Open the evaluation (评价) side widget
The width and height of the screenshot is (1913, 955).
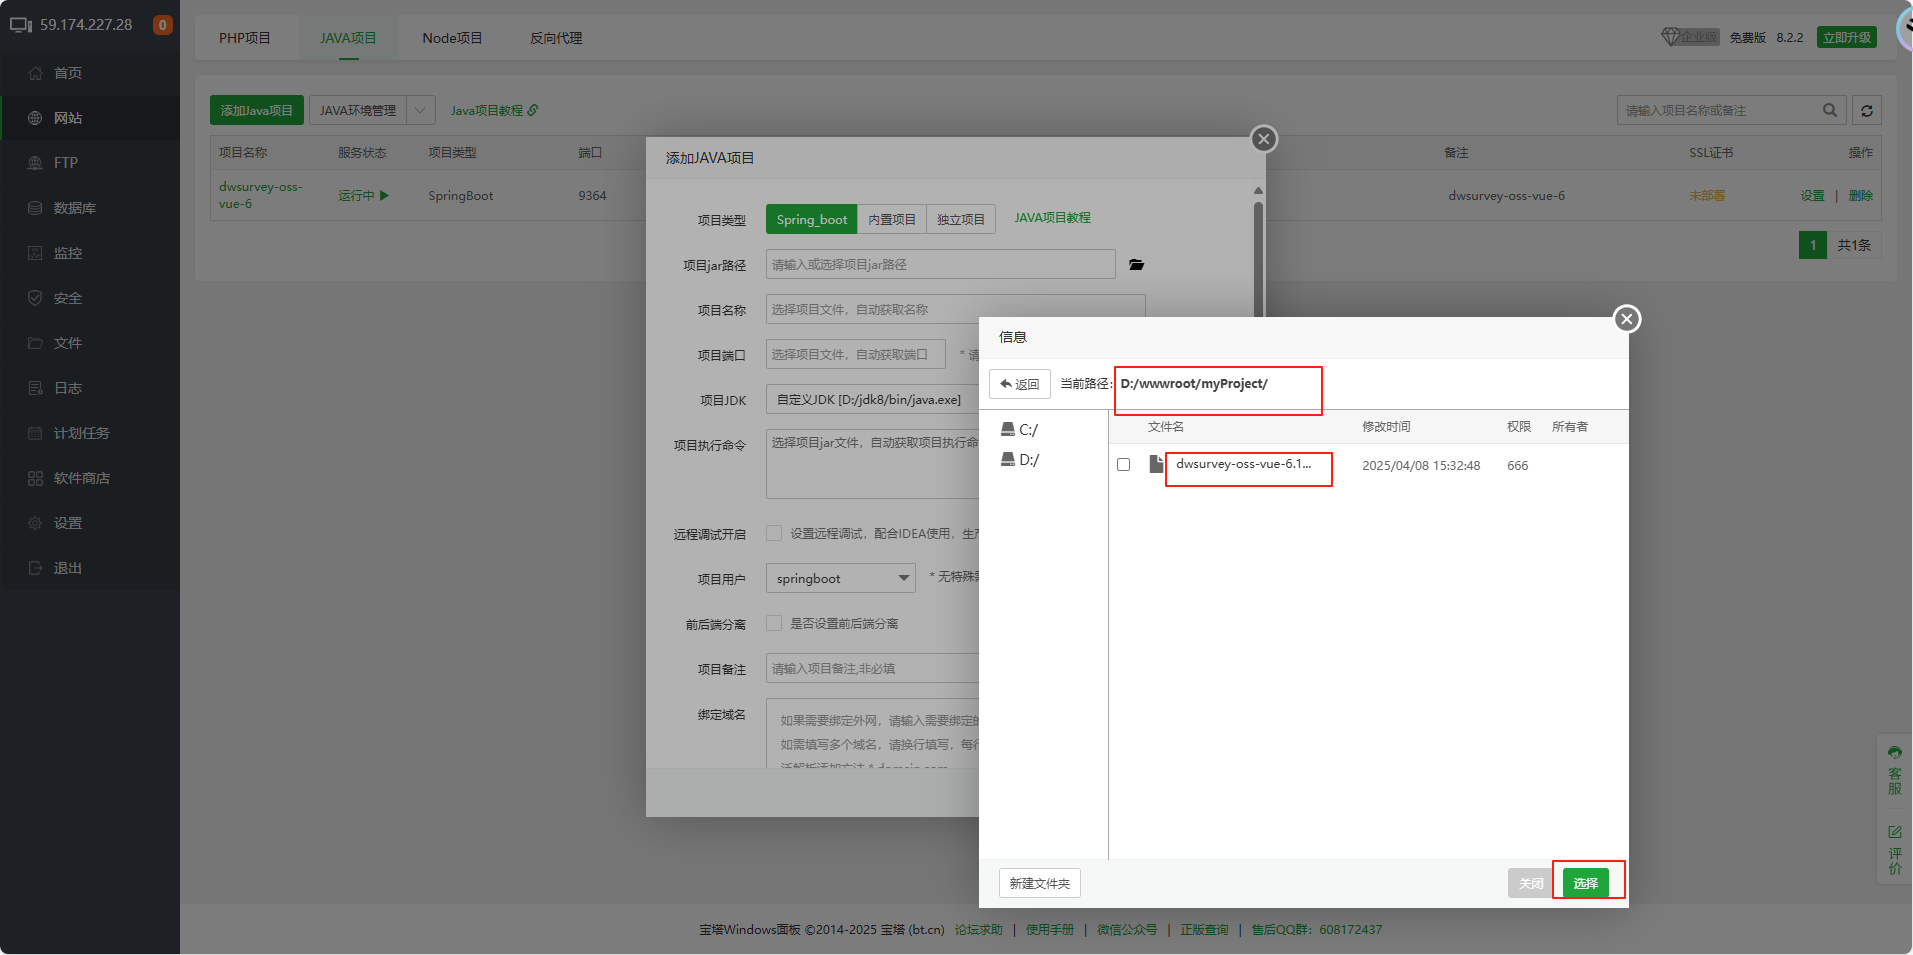click(1894, 849)
